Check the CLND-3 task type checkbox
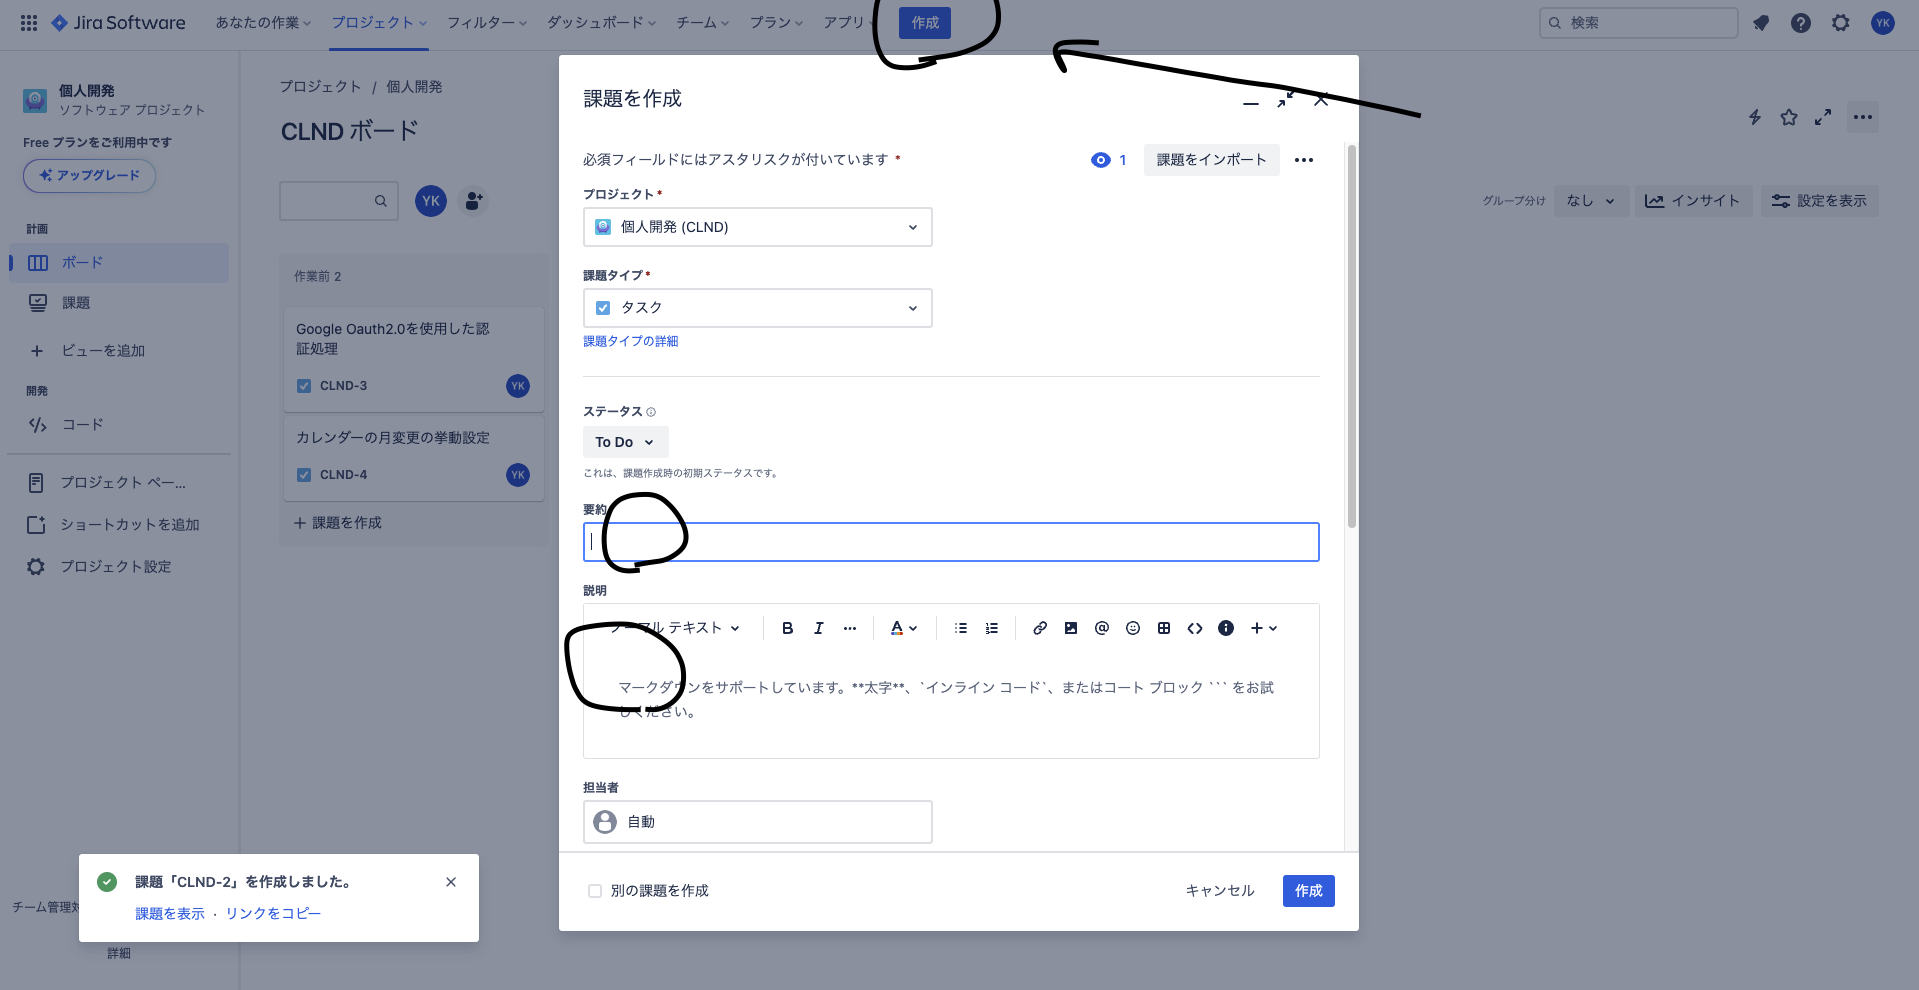This screenshot has width=1919, height=990. 304,385
